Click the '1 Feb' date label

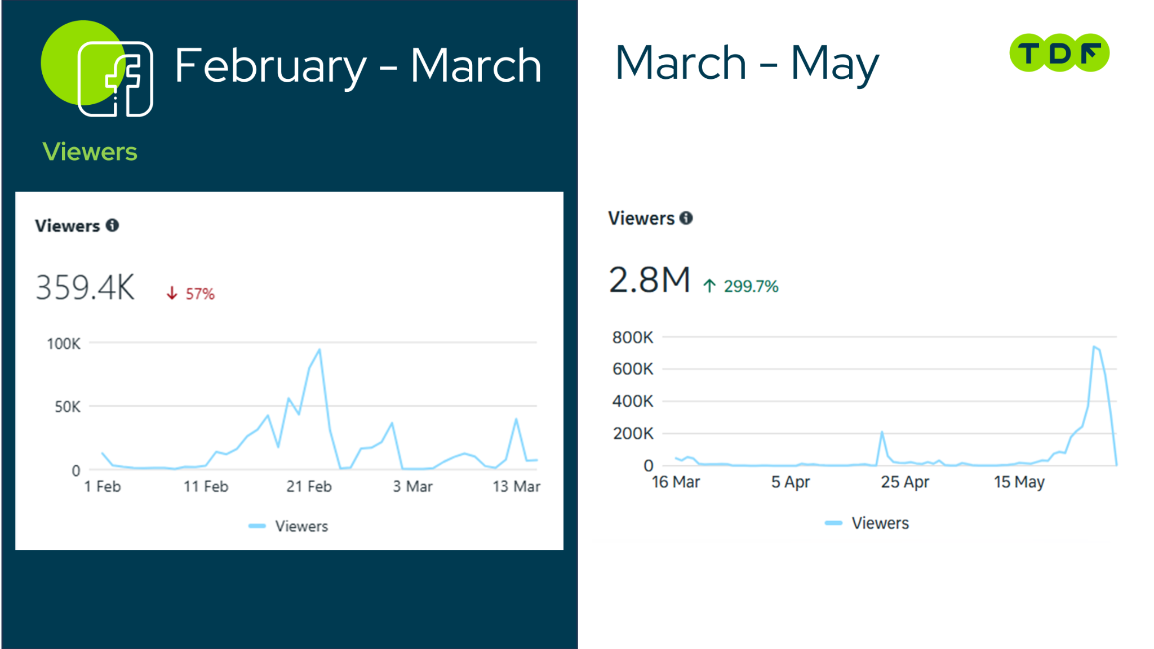(102, 486)
